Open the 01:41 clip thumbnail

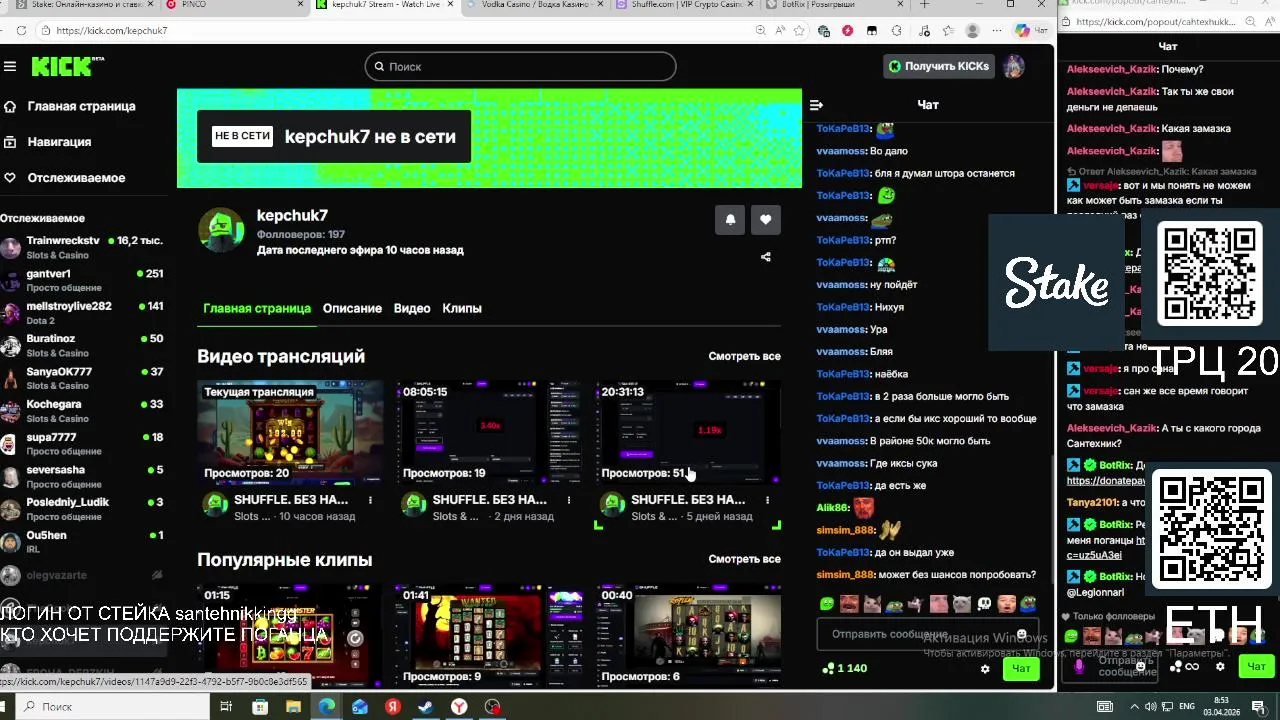click(489, 636)
